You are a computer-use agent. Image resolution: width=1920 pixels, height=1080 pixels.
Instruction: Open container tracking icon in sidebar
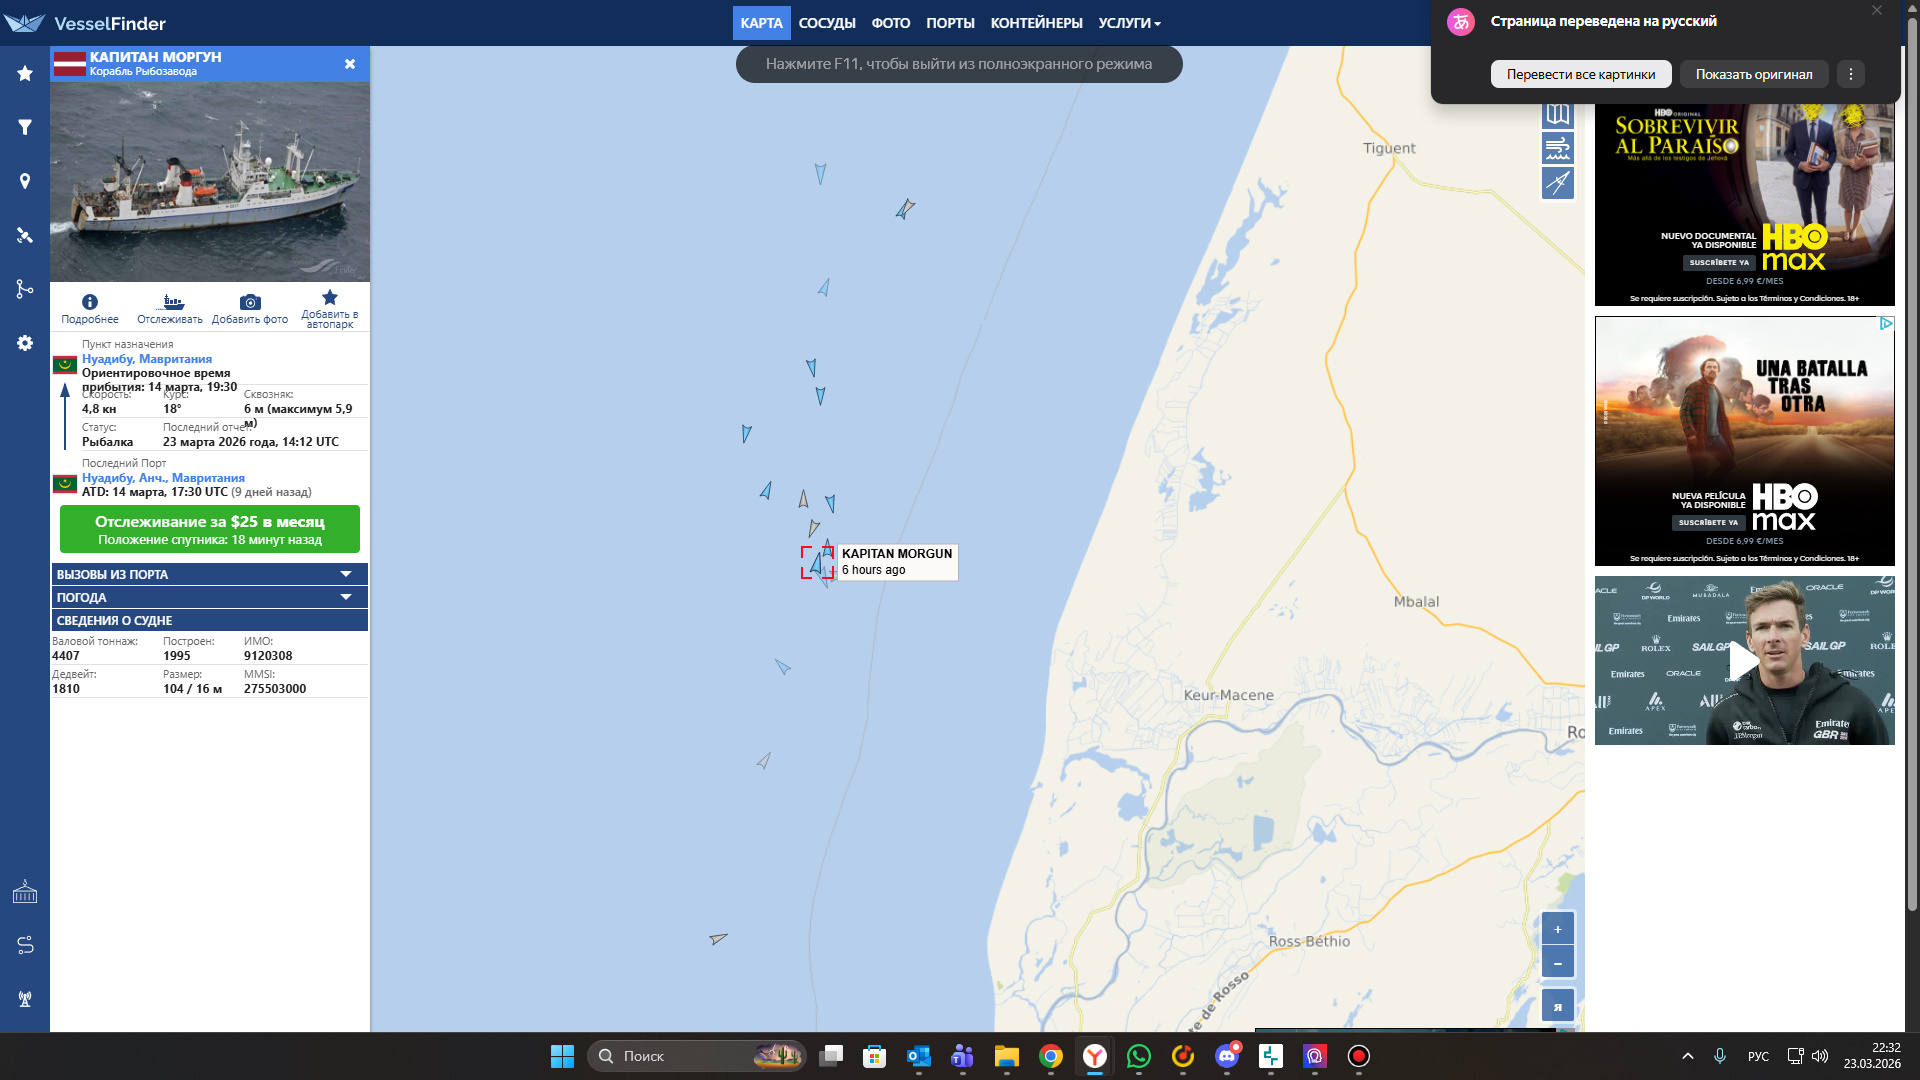25,892
